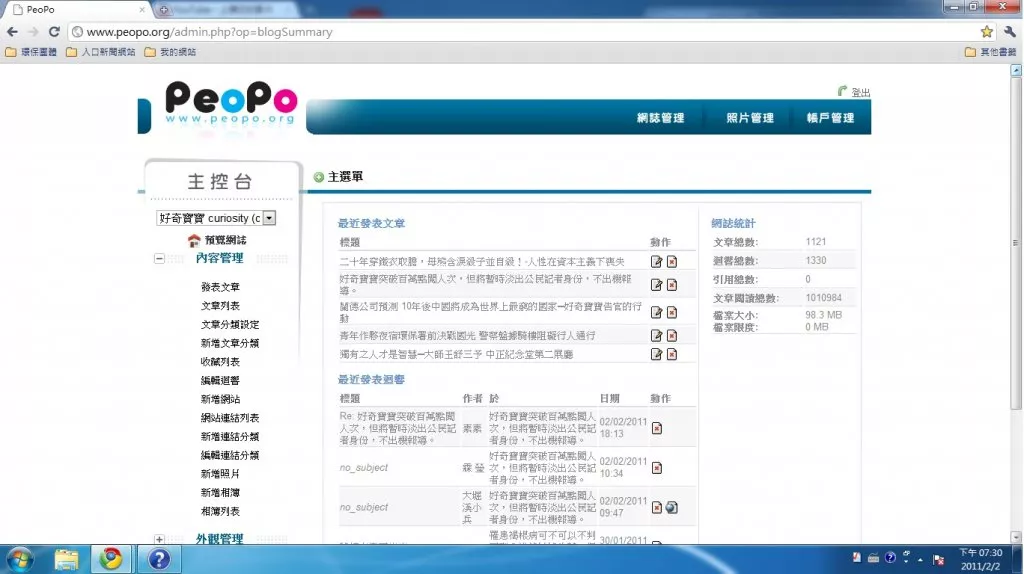Collapse the 內容管理 section
Image resolution: width=1024 pixels, height=574 pixels.
[159, 259]
